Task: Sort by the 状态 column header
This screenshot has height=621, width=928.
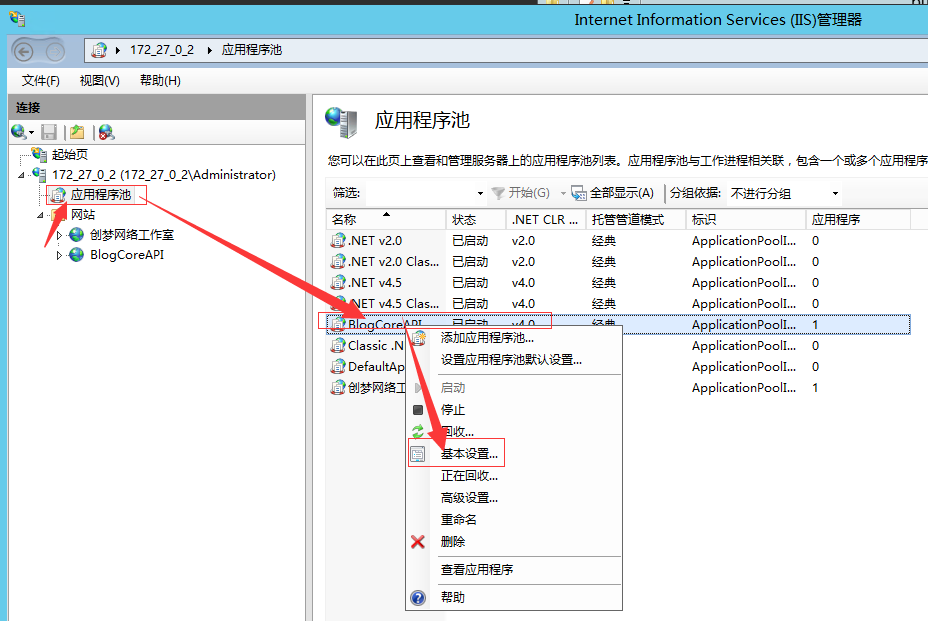Action: point(476,220)
